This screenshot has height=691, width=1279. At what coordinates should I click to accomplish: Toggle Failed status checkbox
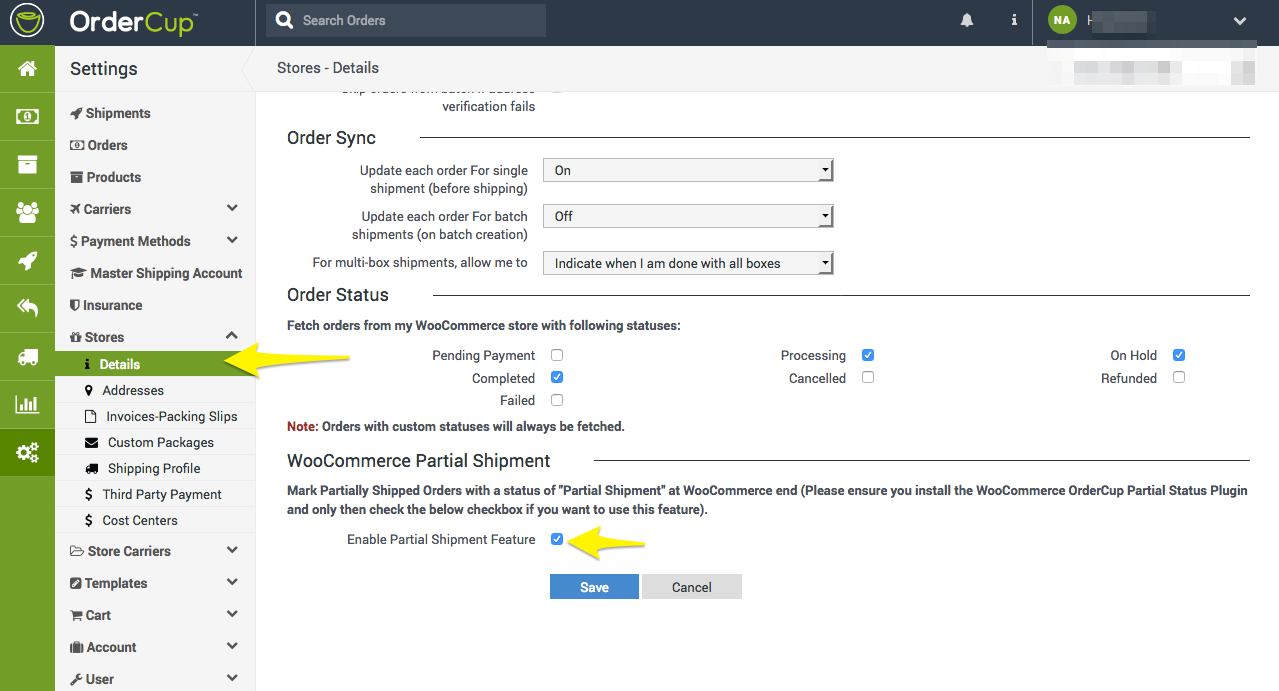coord(557,400)
